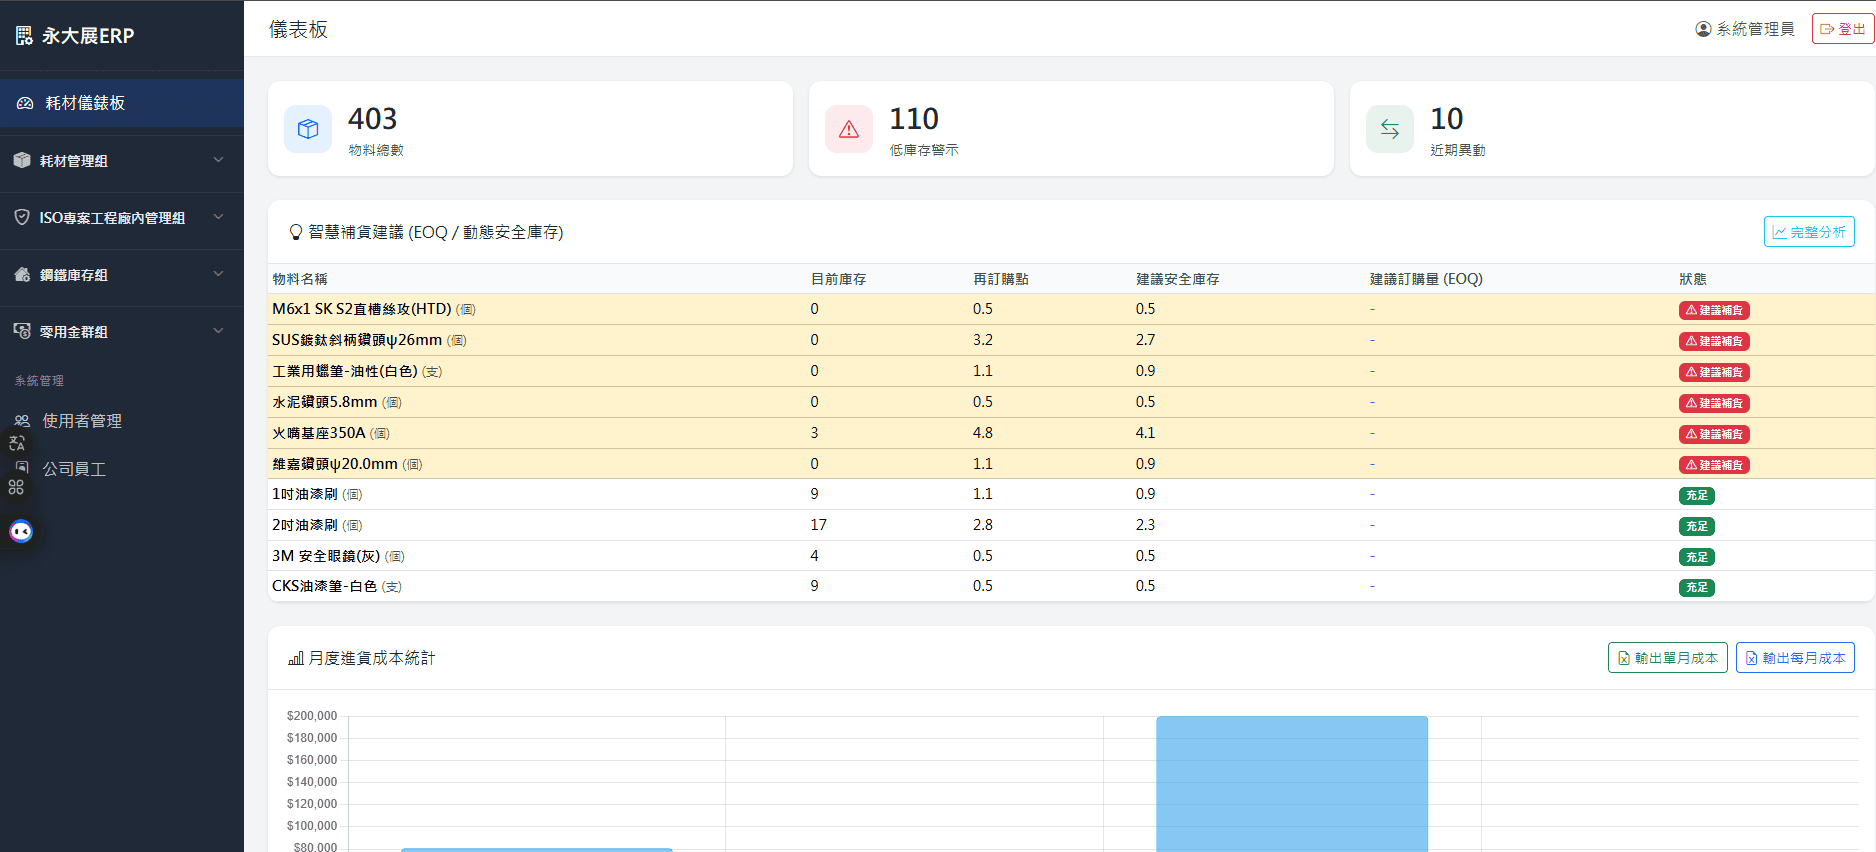This screenshot has height=852, width=1876.
Task: Select the 水泥鑽頭5.8mm row name
Action: (x=325, y=402)
